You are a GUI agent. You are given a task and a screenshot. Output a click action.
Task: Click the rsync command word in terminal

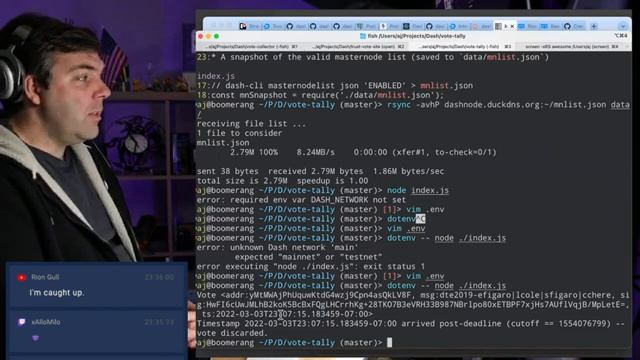click(x=399, y=105)
